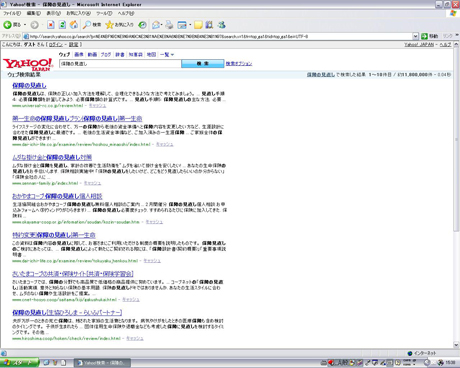Click the vertical scrollbar thumb
Viewport: 460px width, 368px height.
point(456,140)
